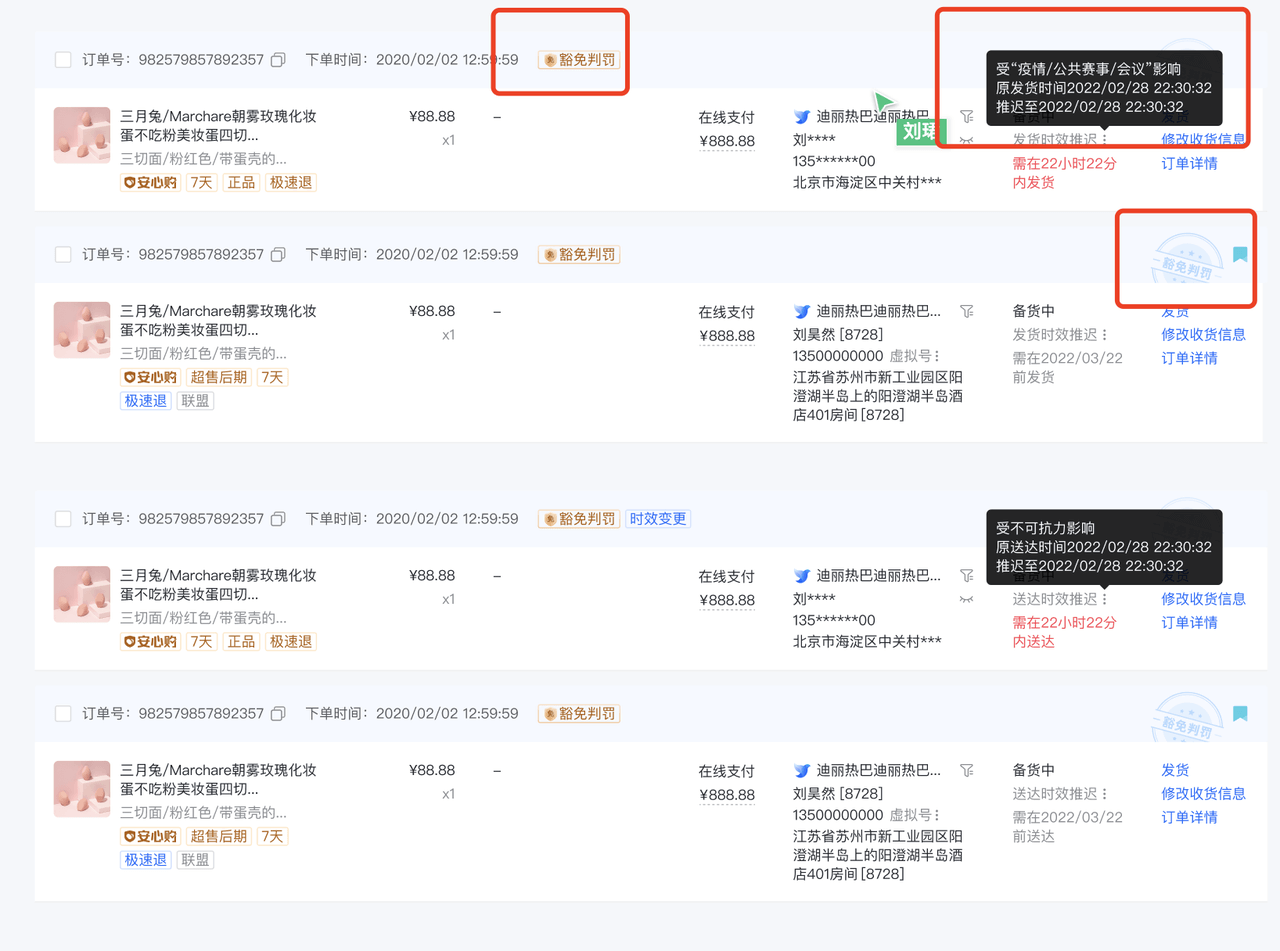Open chat with buyer 迪丽热巴 via bird icon
The width and height of the screenshot is (1280, 951).
(801, 116)
